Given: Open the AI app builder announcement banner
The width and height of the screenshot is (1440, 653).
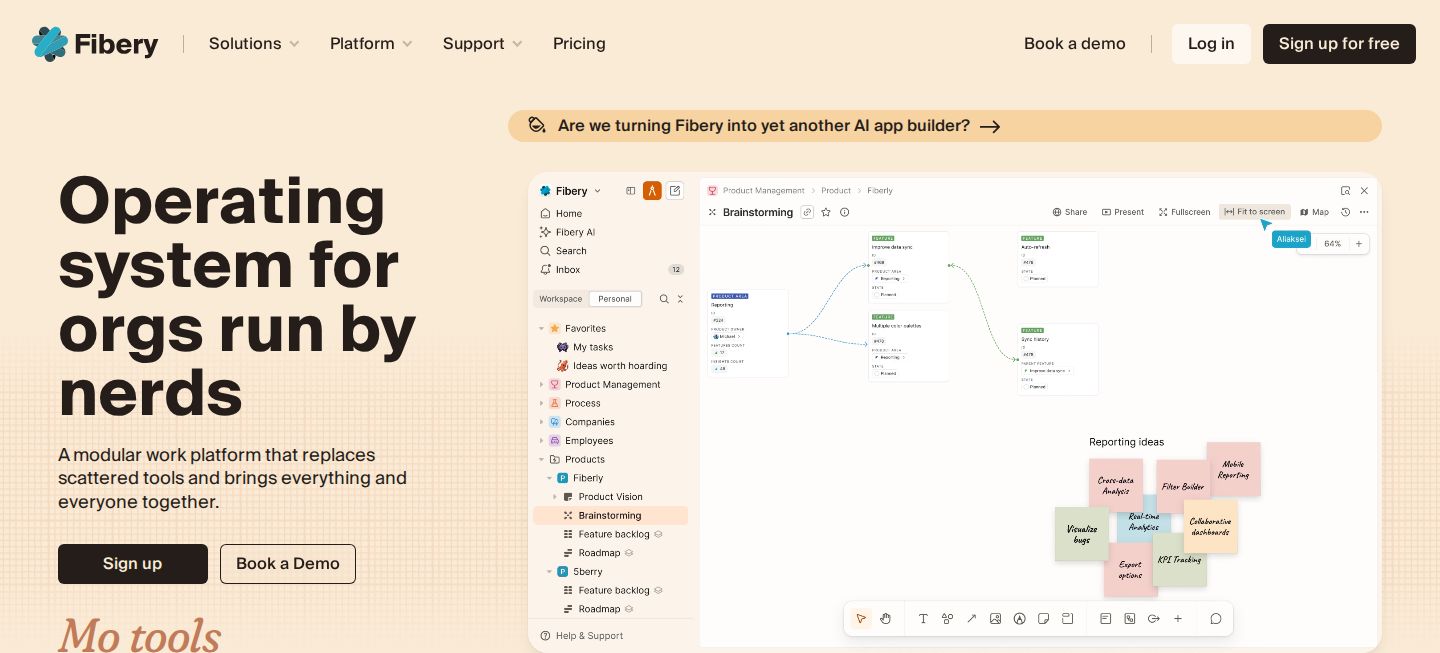Looking at the screenshot, I should click(945, 126).
